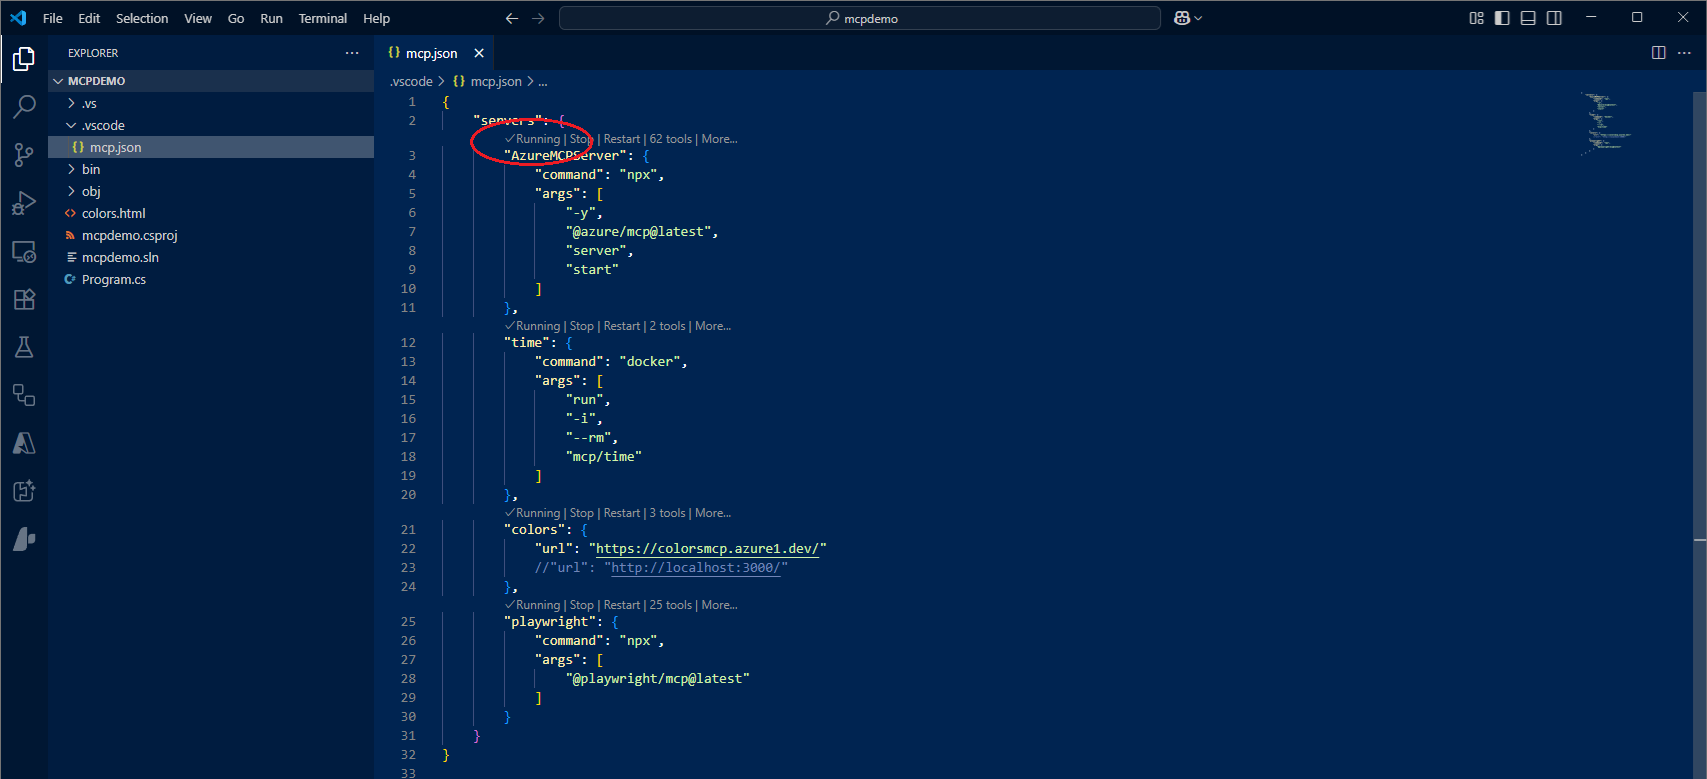Click the Copilot icon in title bar
The width and height of the screenshot is (1707, 779).
pos(1182,18)
